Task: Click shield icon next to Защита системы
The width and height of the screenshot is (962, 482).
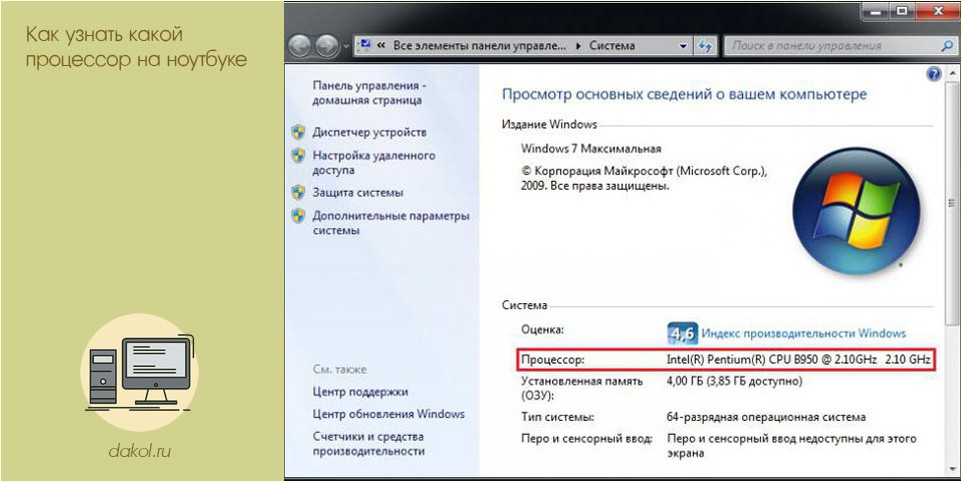Action: point(298,193)
